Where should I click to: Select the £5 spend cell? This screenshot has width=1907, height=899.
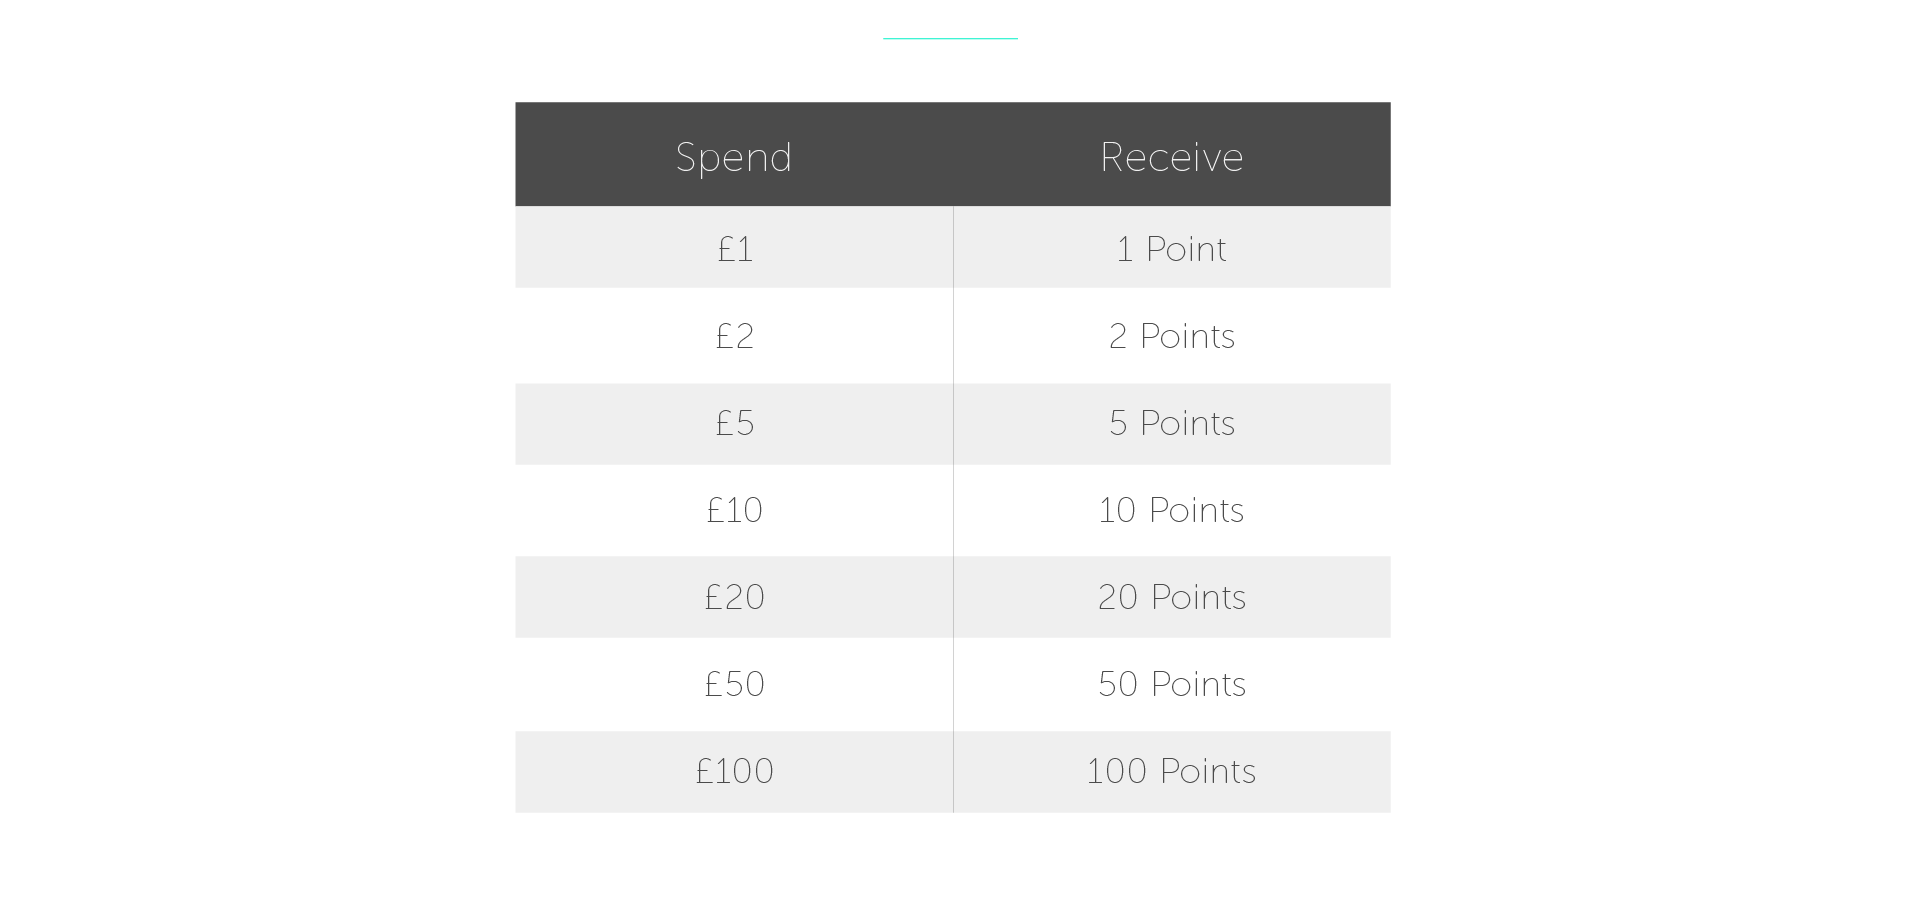pos(734,423)
